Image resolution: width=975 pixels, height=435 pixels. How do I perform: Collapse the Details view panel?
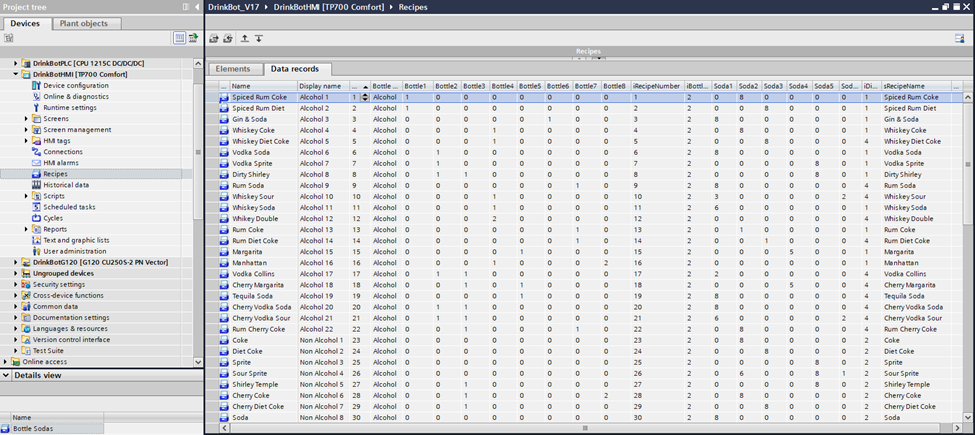[x=6, y=375]
